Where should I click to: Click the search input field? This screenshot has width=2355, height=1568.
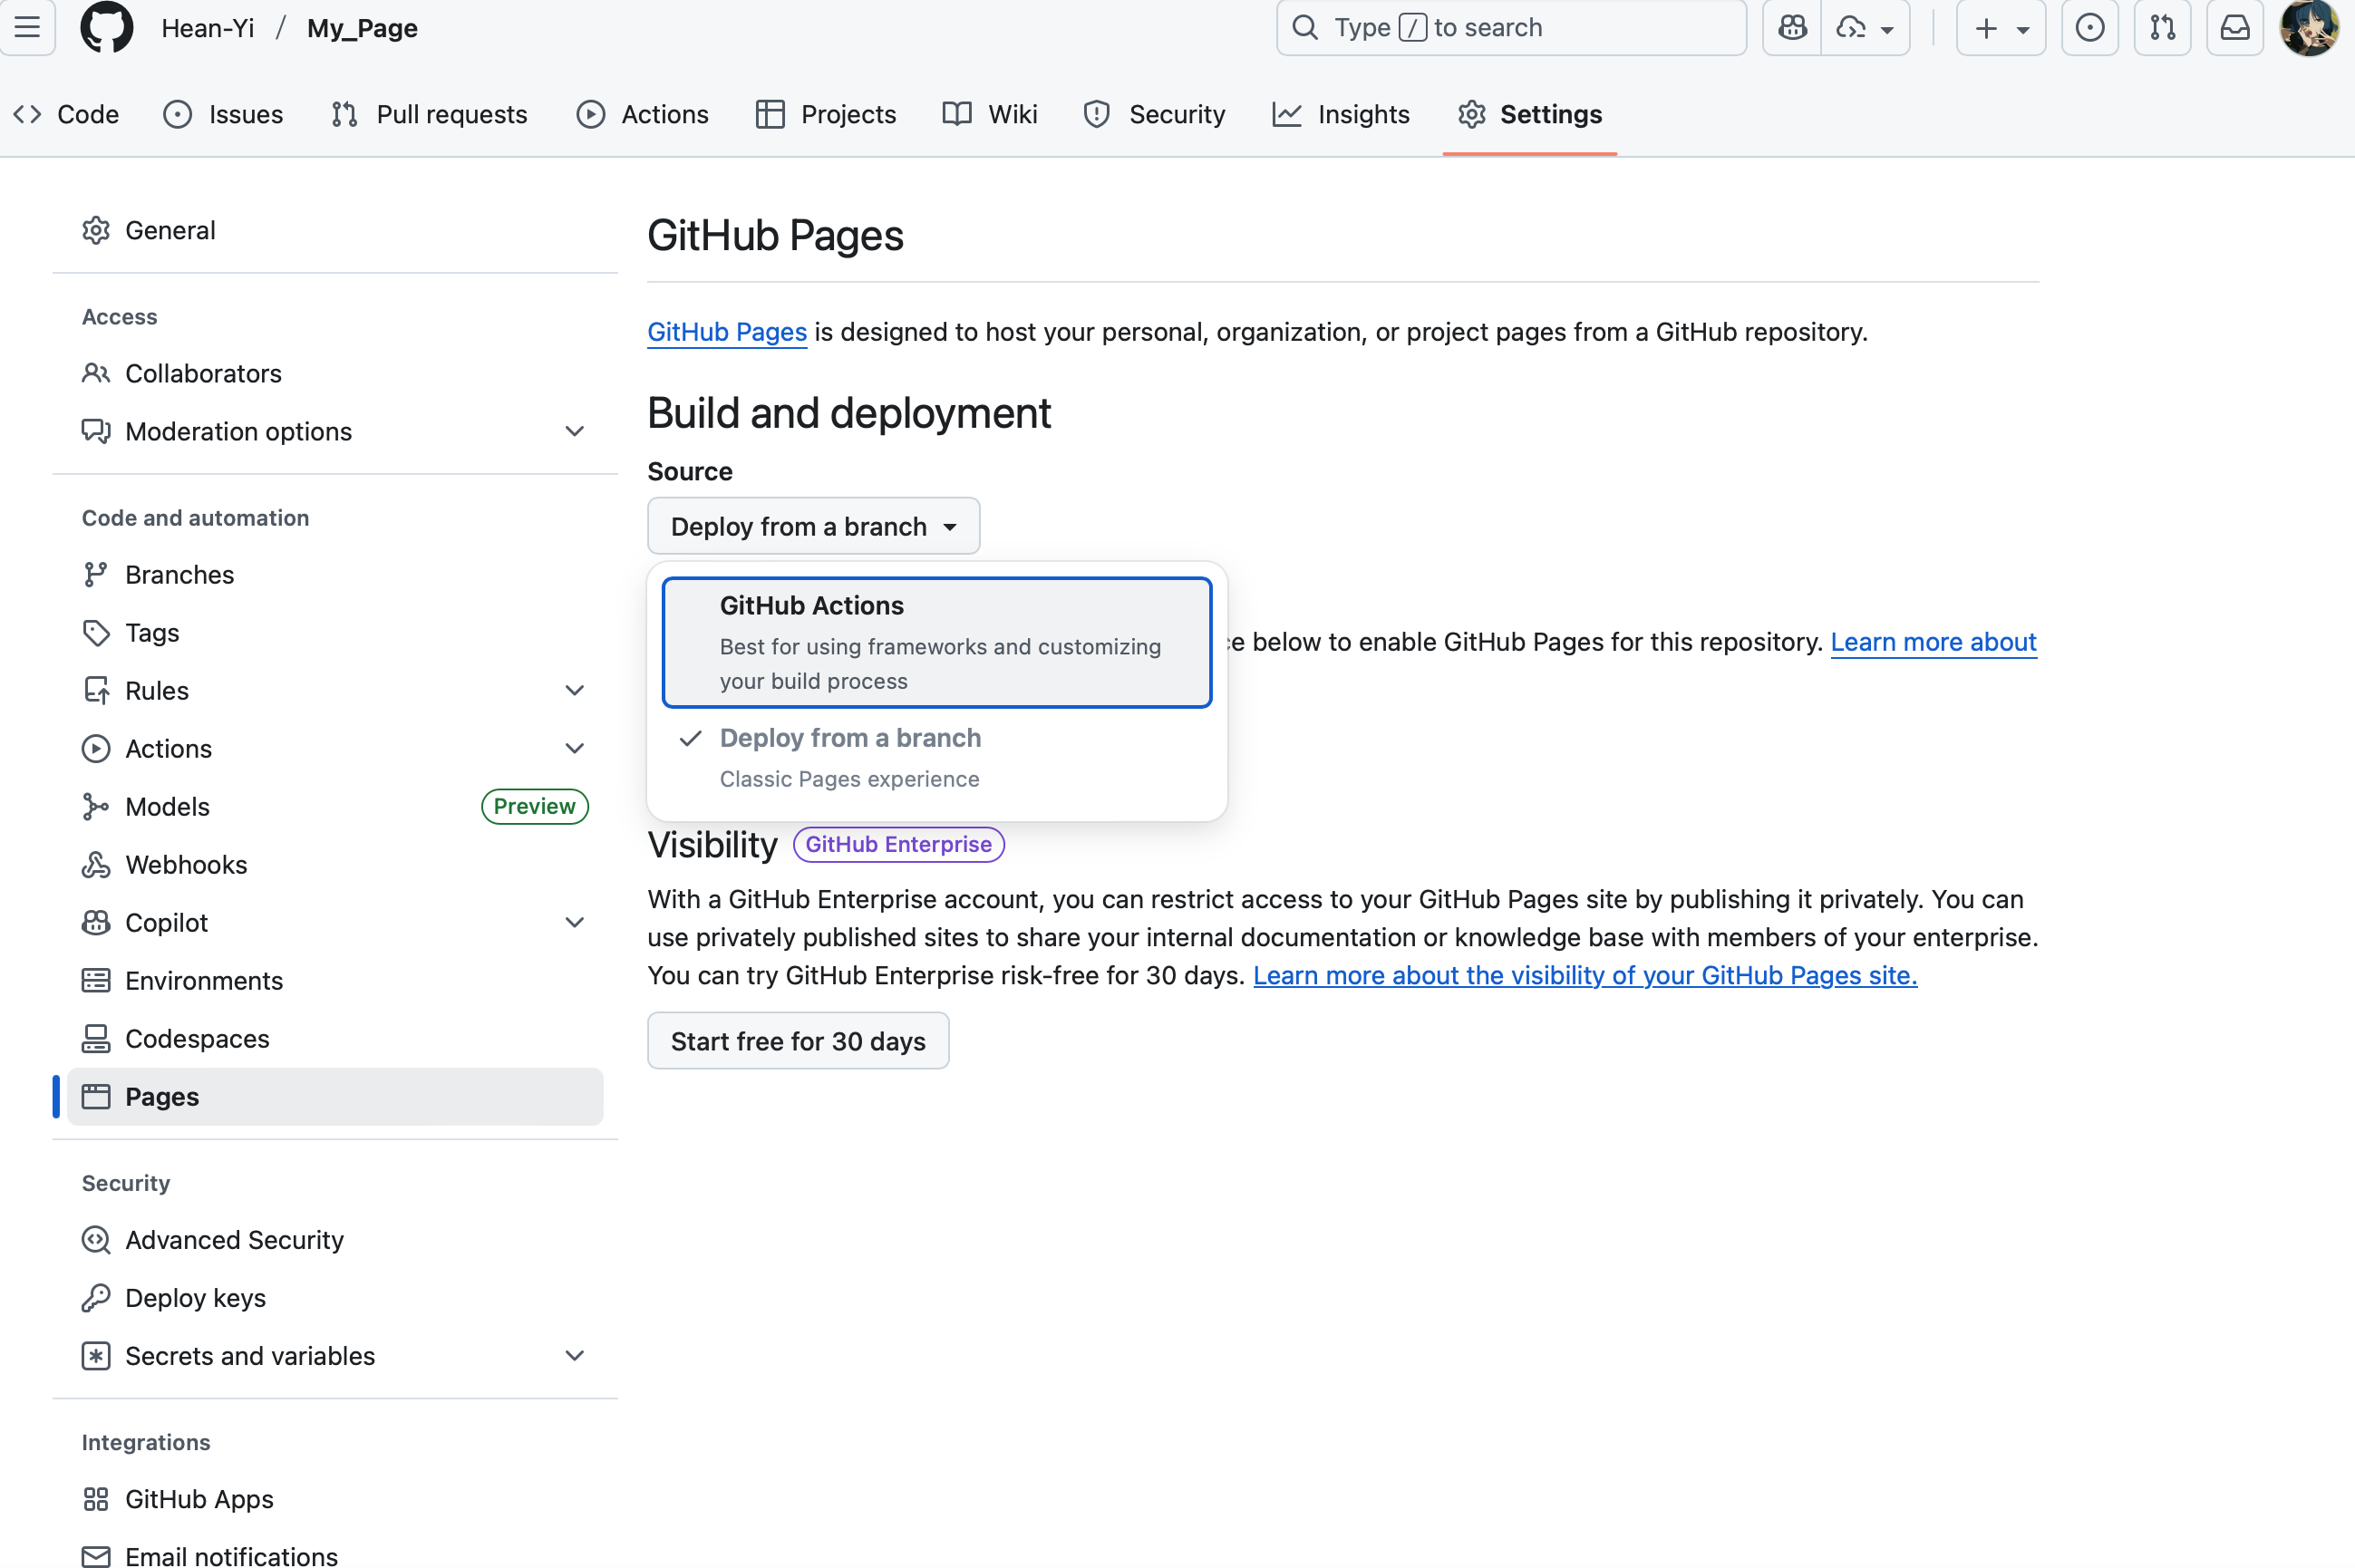1510,27
